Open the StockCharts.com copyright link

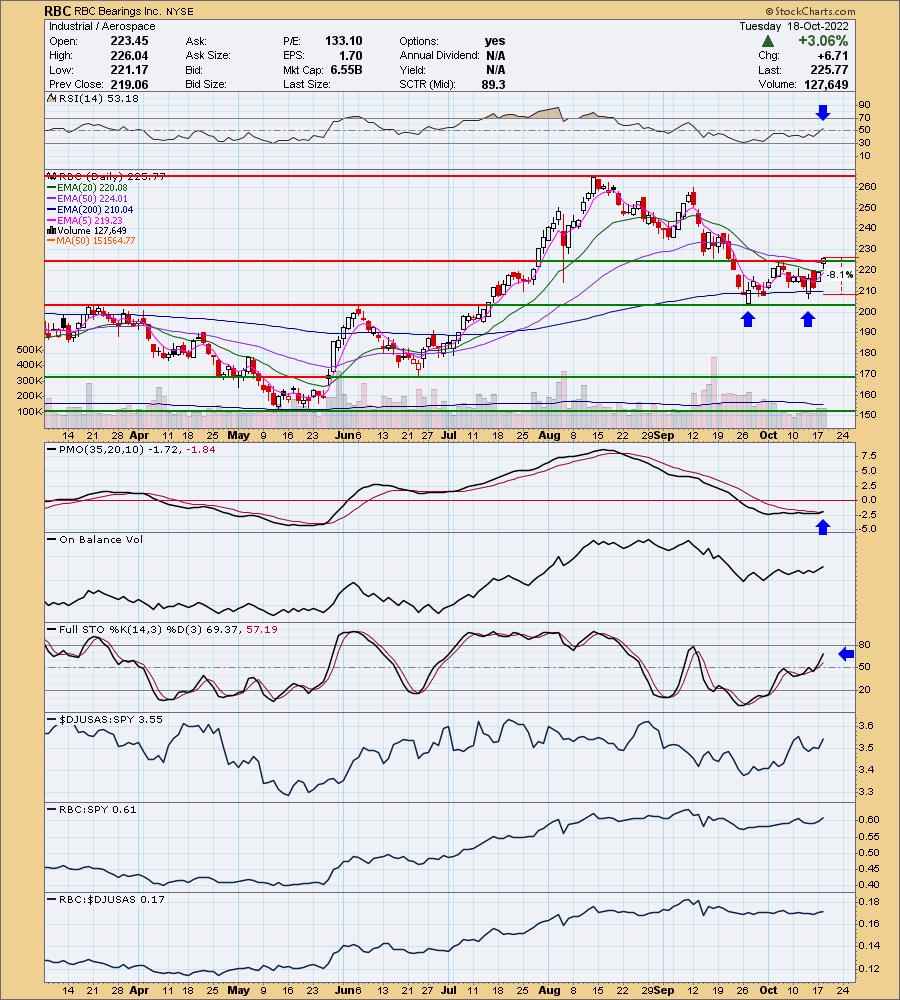coord(810,11)
